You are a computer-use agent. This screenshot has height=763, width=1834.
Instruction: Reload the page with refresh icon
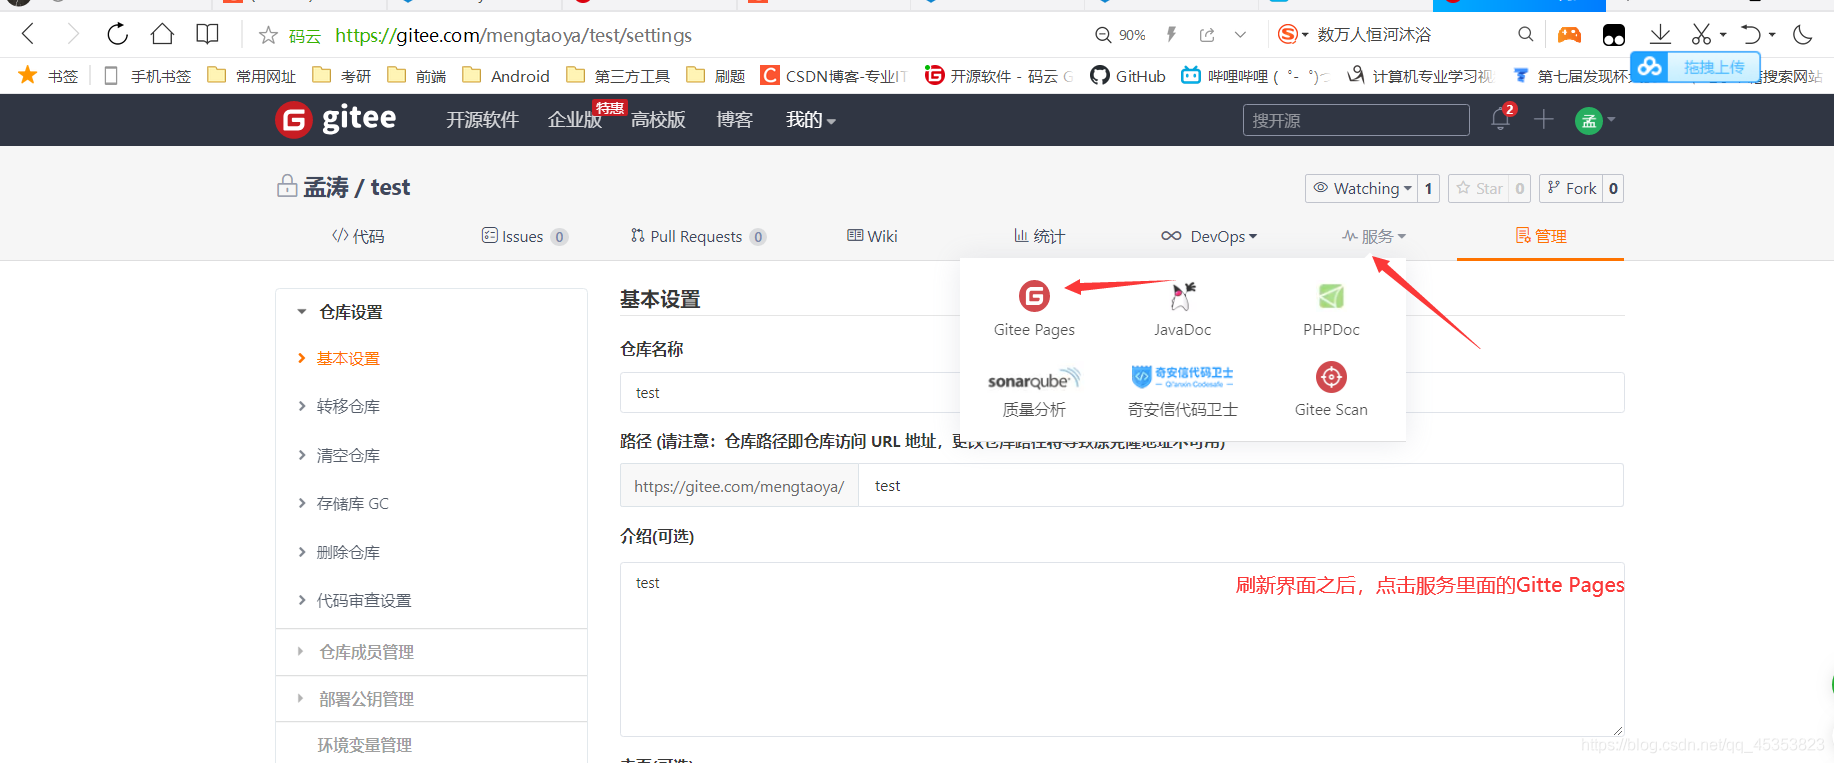(117, 34)
